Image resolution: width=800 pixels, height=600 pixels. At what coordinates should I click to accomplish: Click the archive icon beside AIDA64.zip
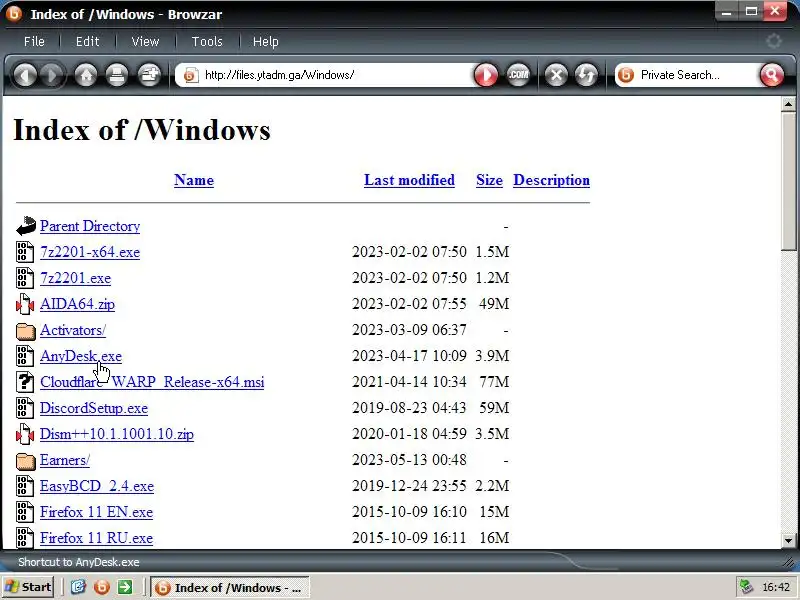coord(24,304)
